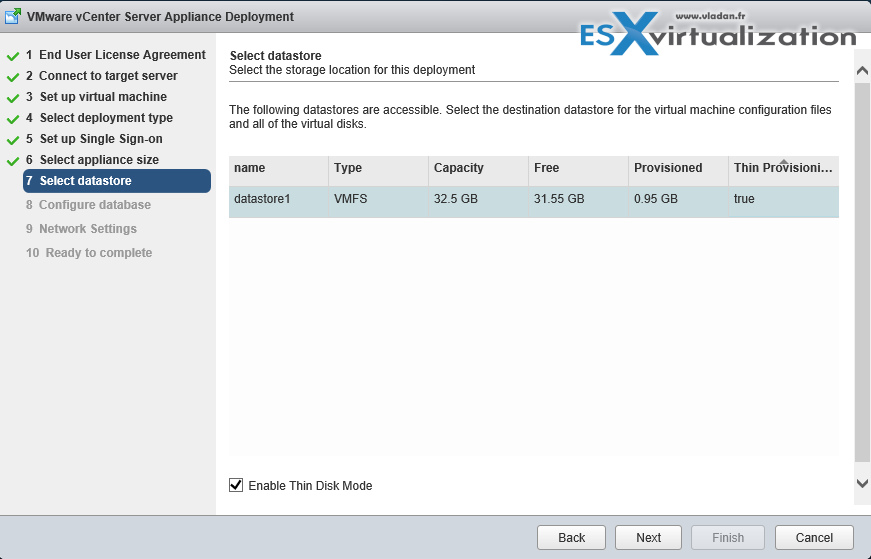
Task: Go to step 2 Connect to target server
Action: (102, 76)
